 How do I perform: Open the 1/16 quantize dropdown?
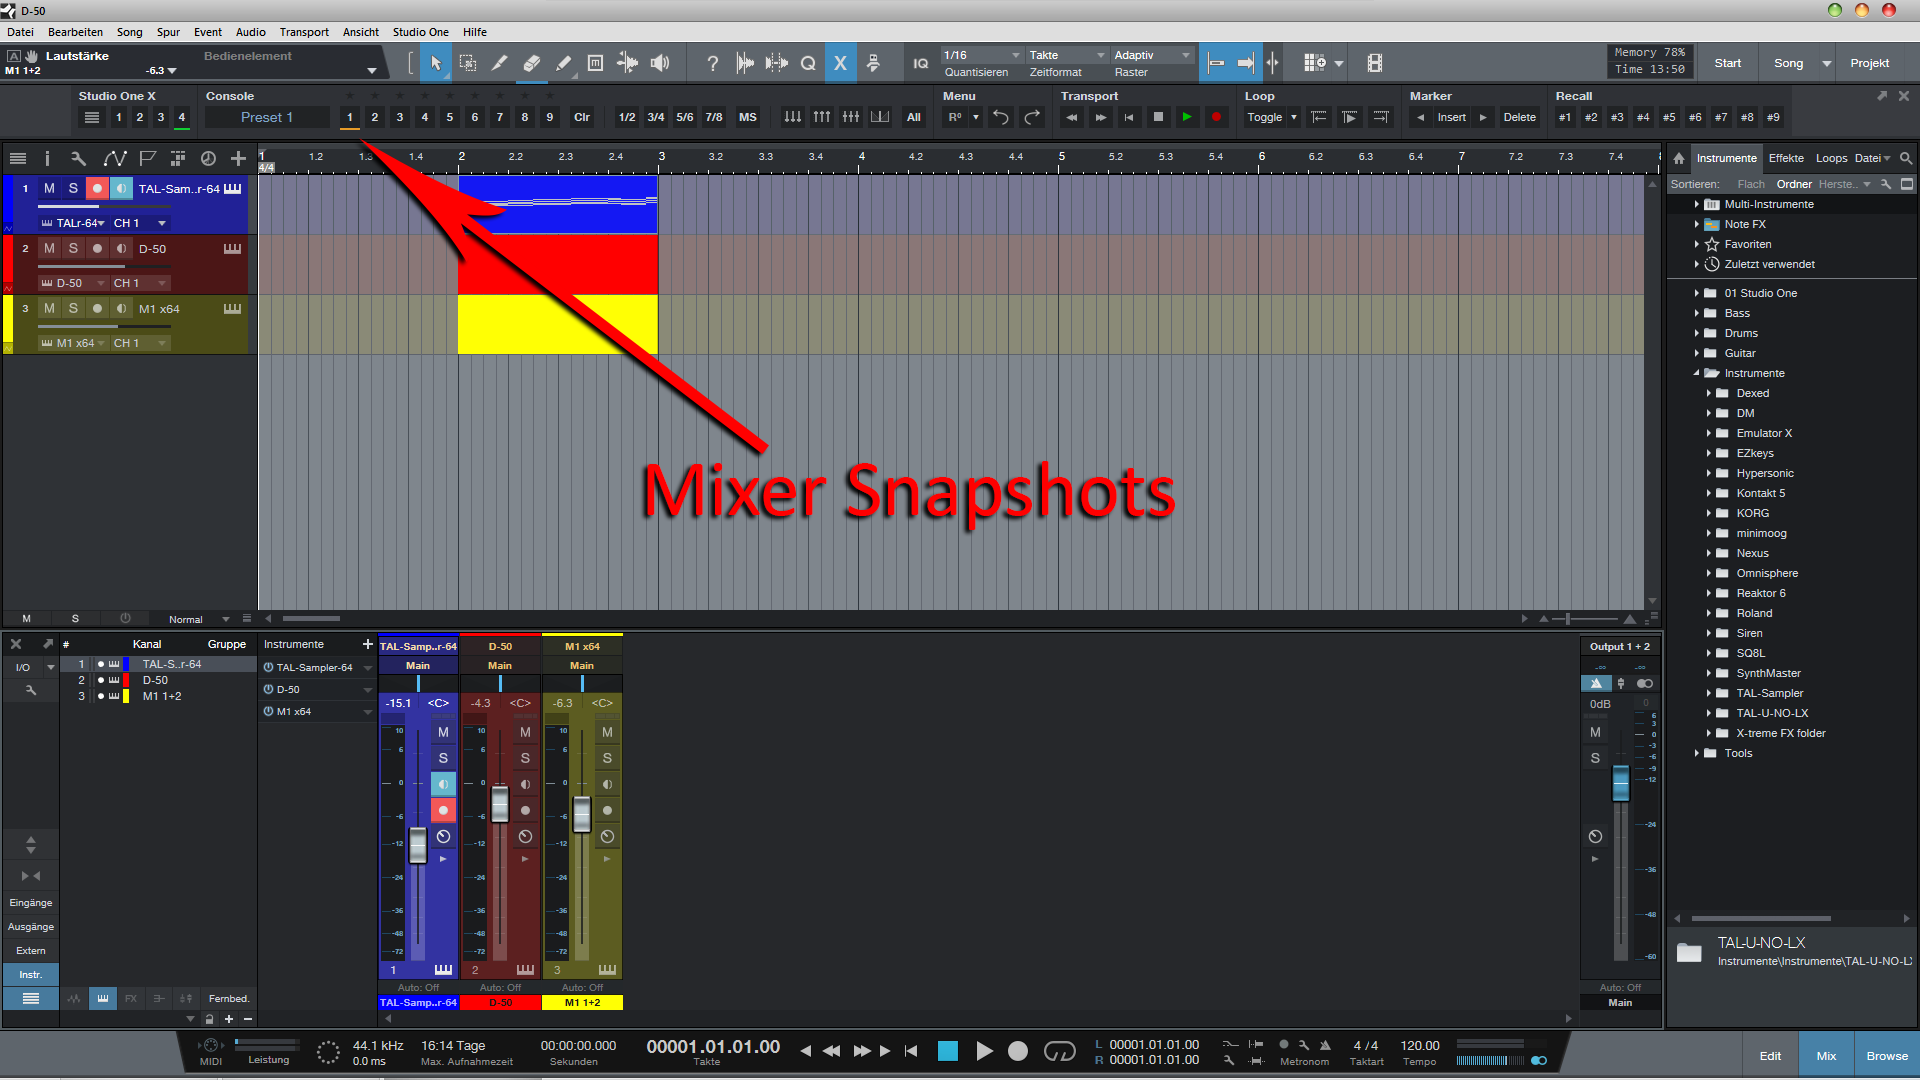(982, 55)
